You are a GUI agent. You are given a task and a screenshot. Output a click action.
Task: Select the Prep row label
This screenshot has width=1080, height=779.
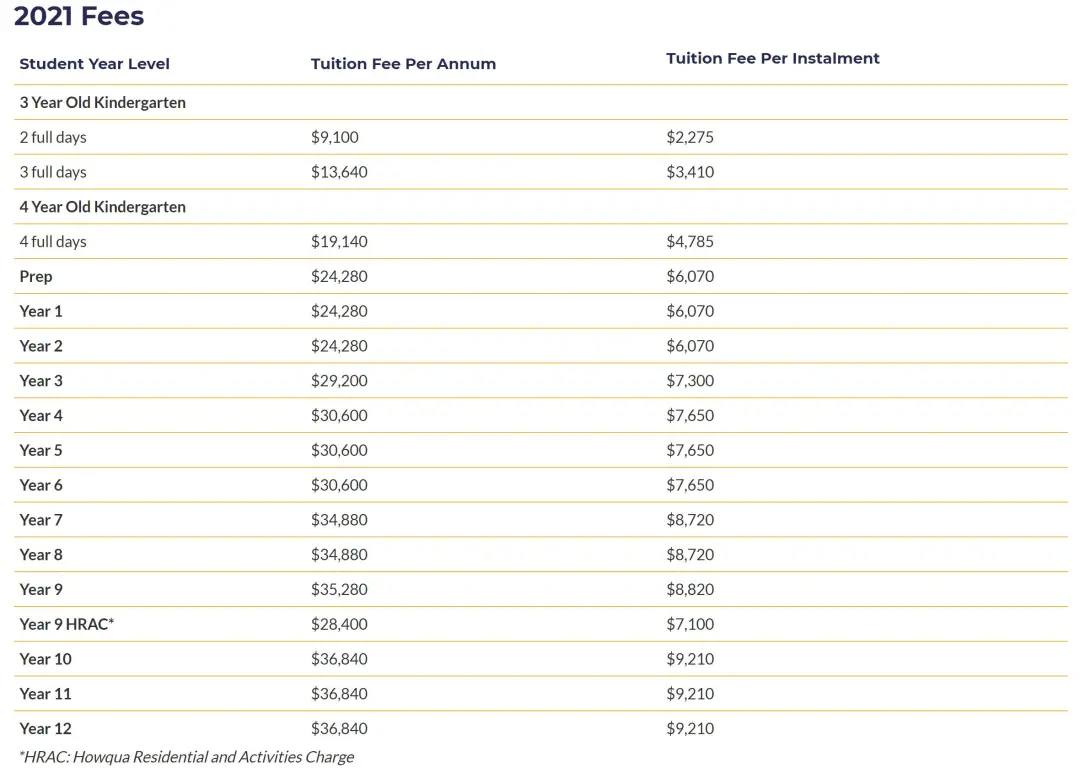pos(36,277)
